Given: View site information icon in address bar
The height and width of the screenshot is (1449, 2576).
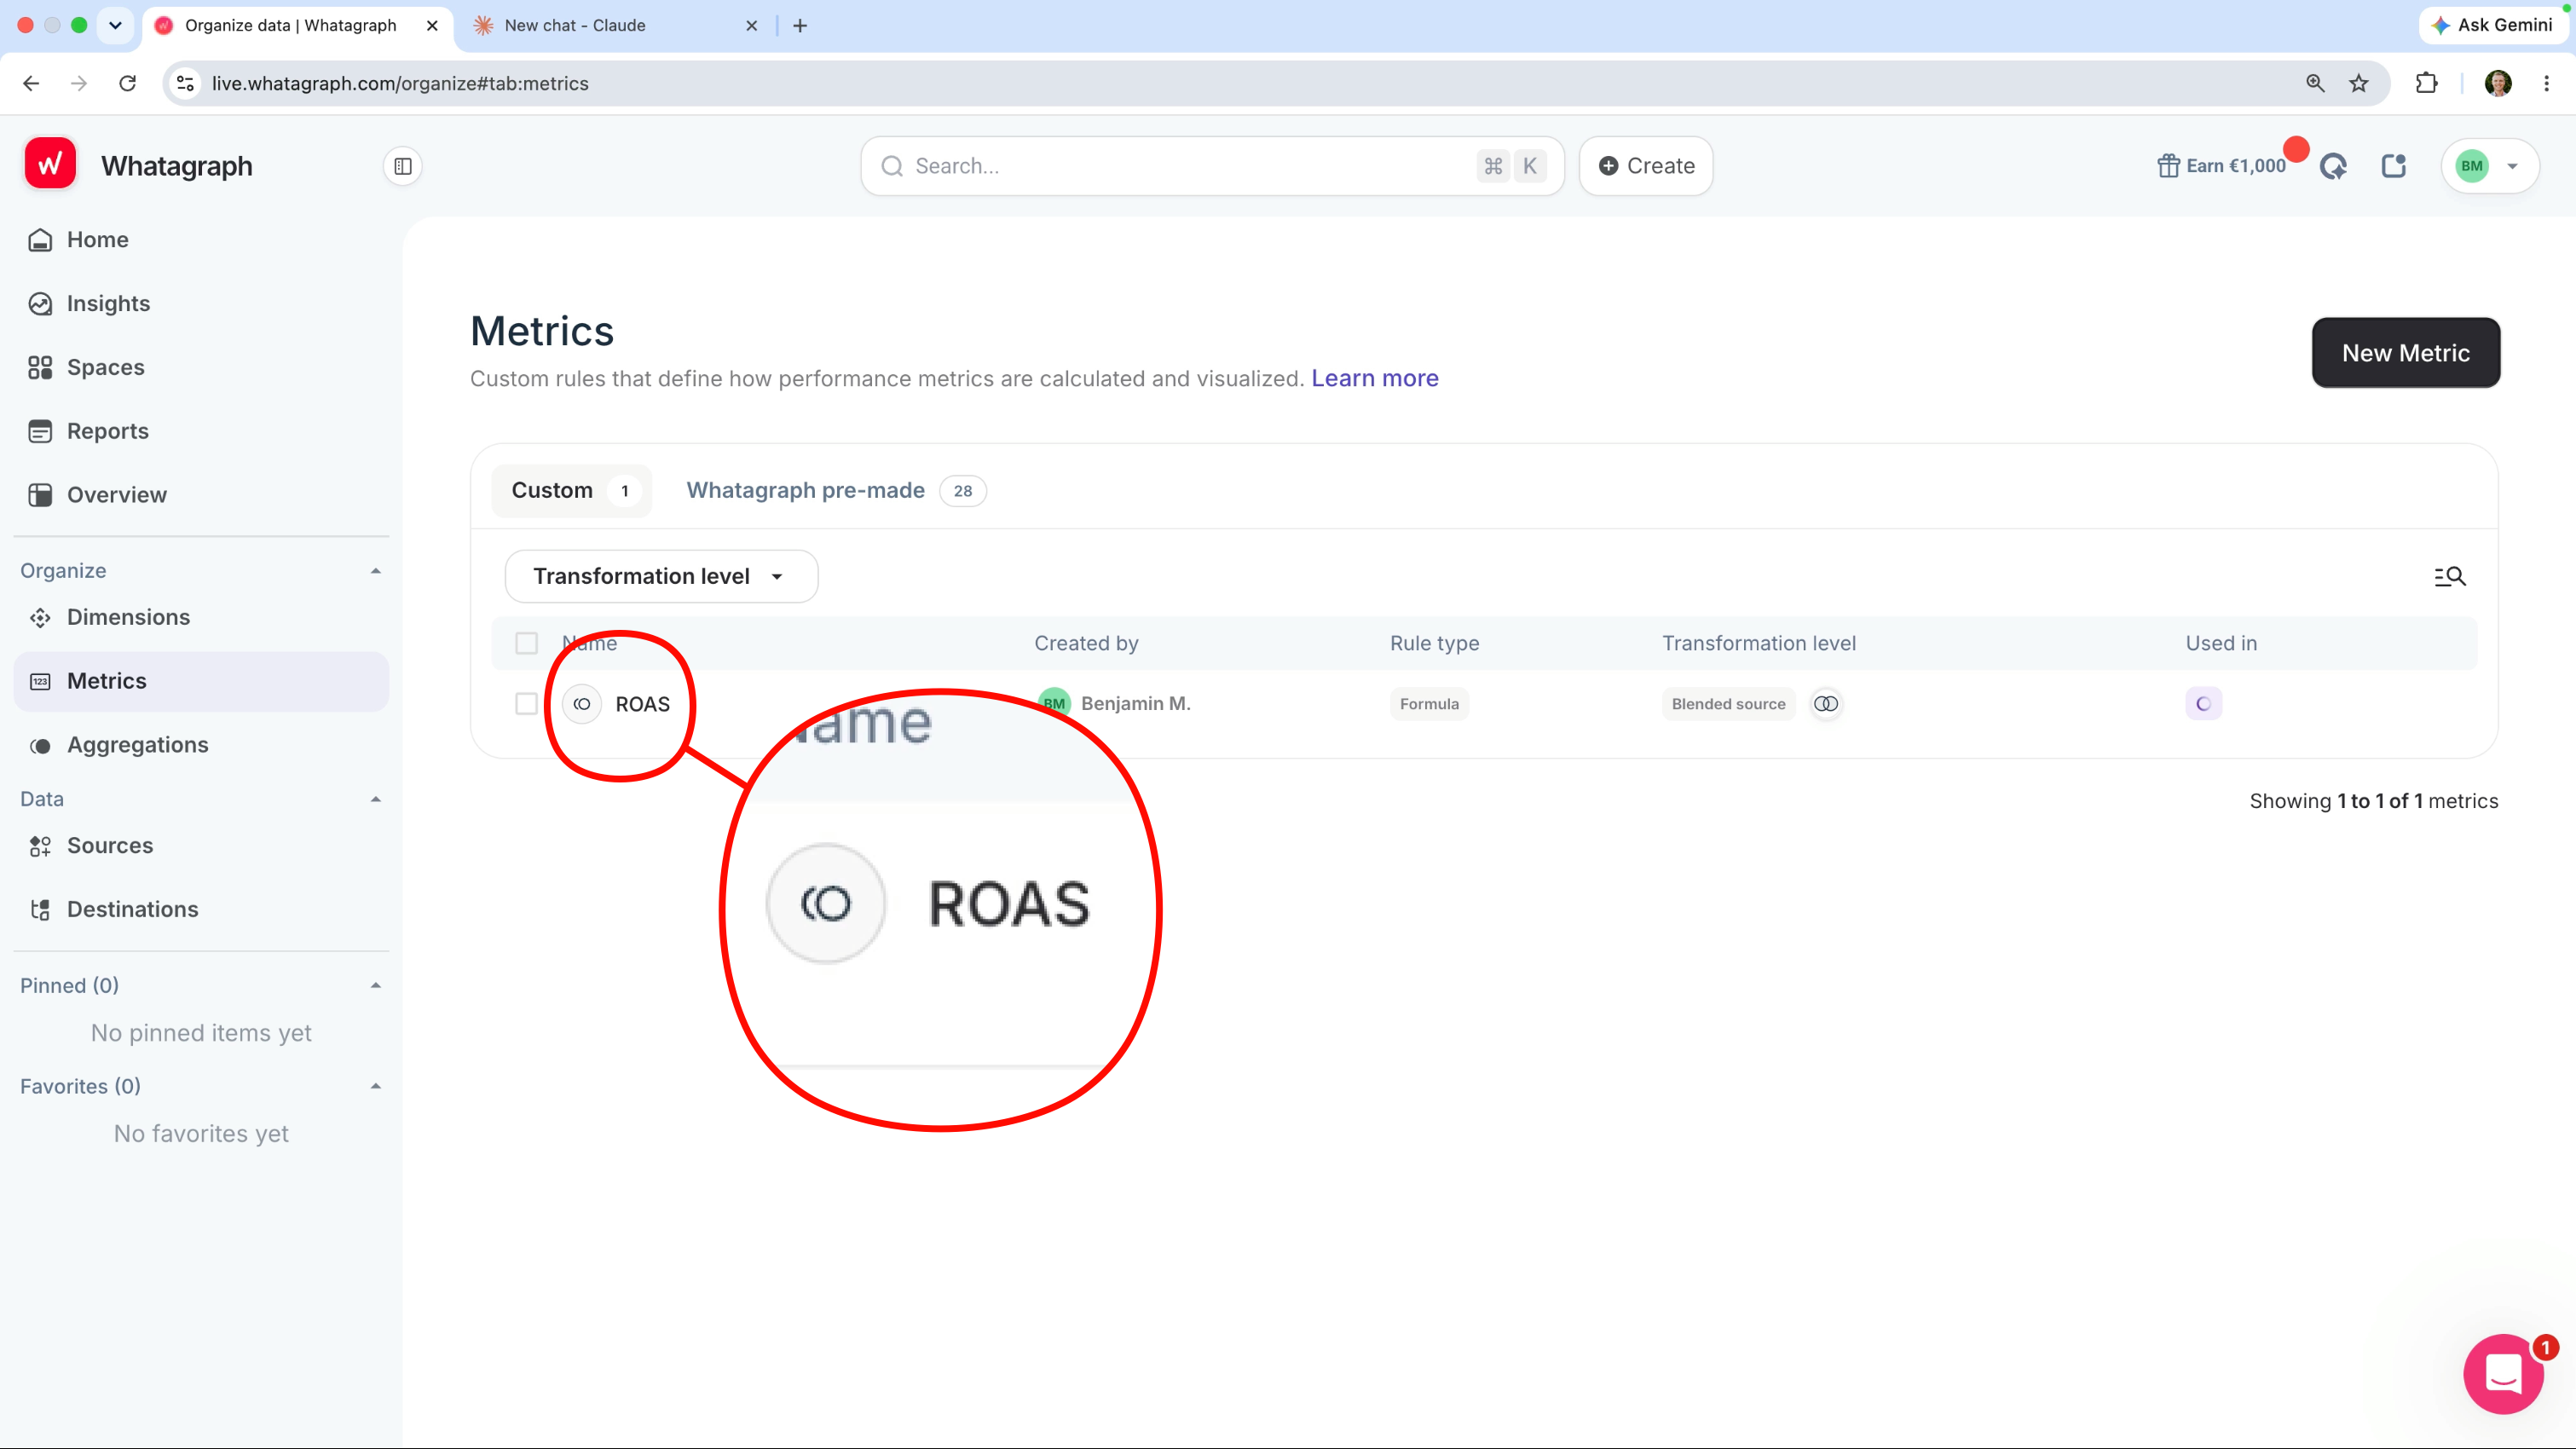Looking at the screenshot, I should (x=186, y=83).
